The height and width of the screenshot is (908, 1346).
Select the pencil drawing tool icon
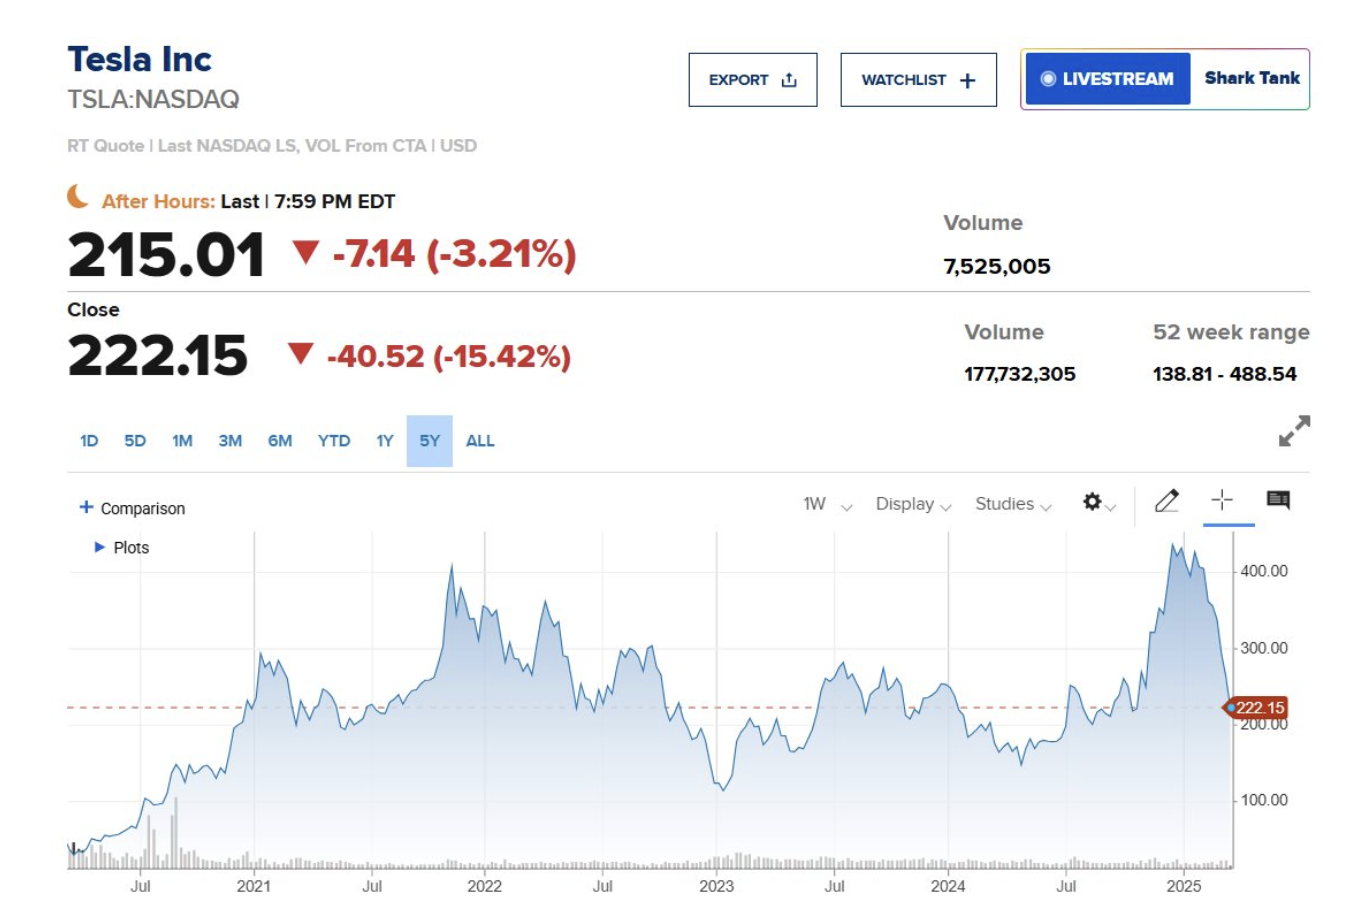(x=1166, y=501)
